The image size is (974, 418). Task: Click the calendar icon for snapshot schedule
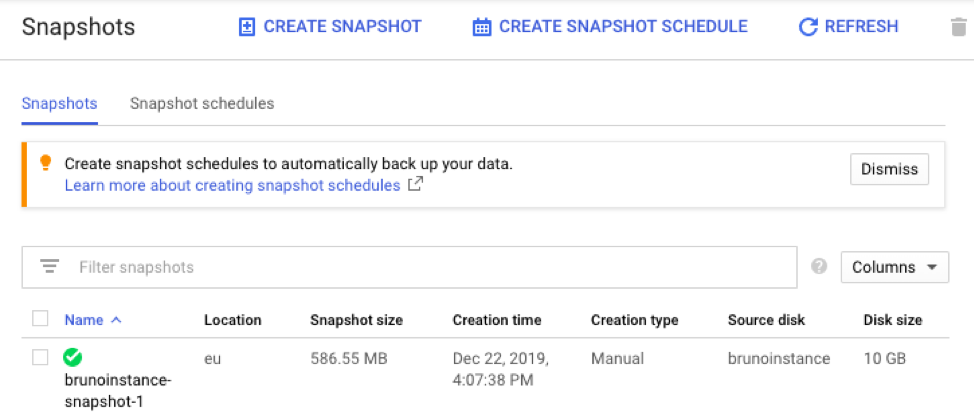point(482,27)
